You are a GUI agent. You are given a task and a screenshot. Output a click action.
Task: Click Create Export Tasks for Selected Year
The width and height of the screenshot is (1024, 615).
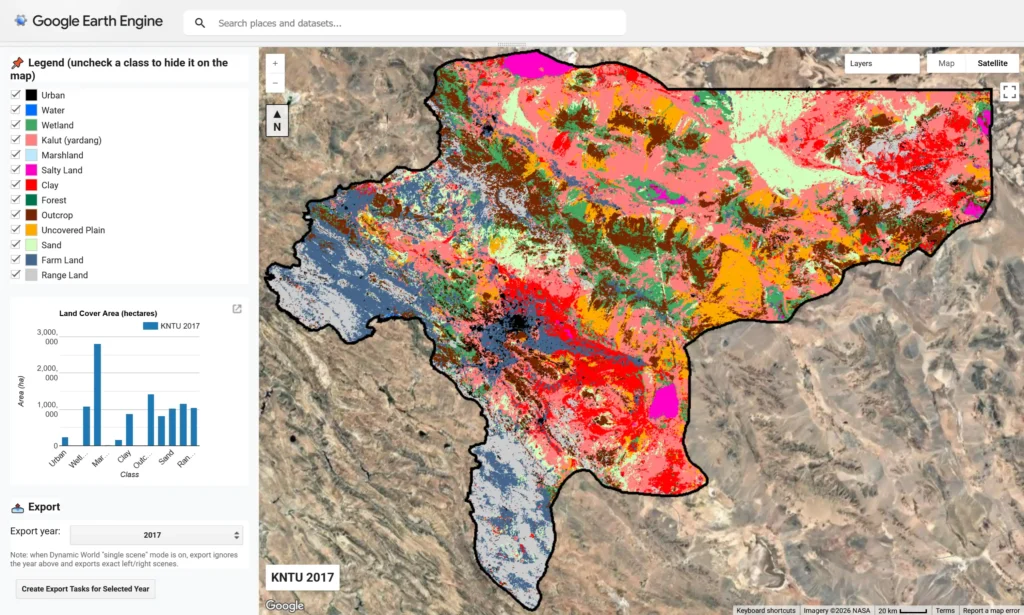point(86,589)
